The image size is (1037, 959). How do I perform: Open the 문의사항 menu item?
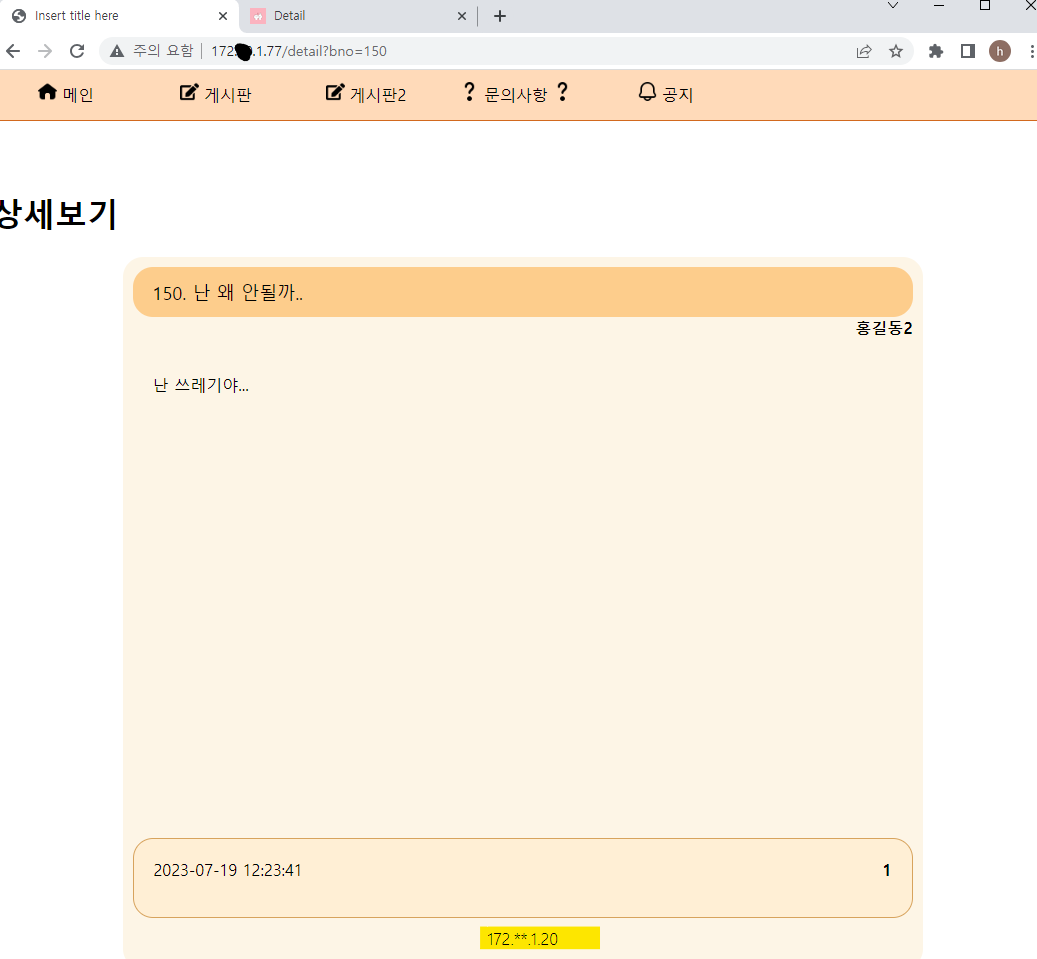[516, 95]
